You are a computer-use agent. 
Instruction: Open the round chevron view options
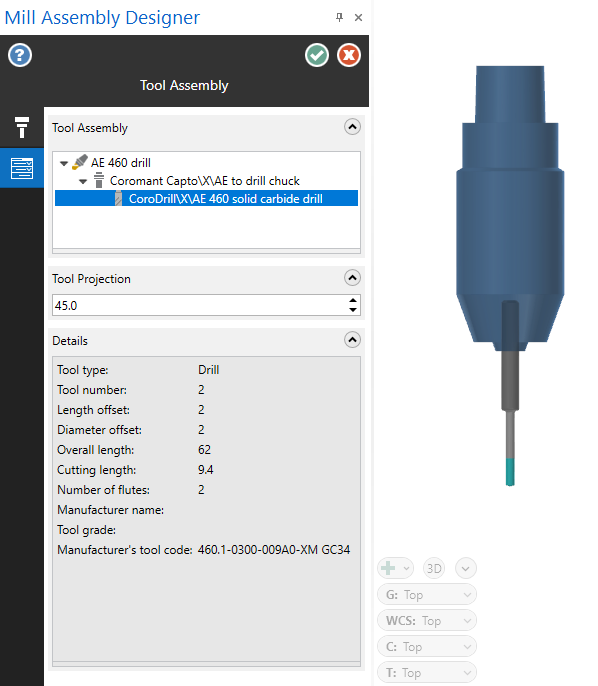click(x=465, y=568)
